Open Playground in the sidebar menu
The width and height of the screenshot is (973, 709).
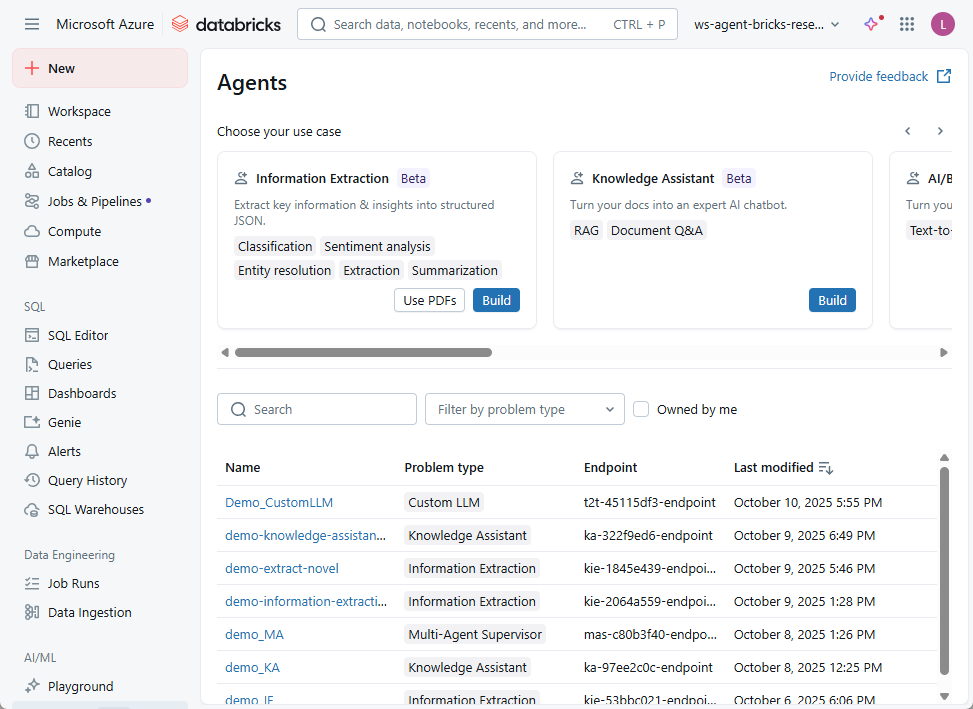click(80, 686)
